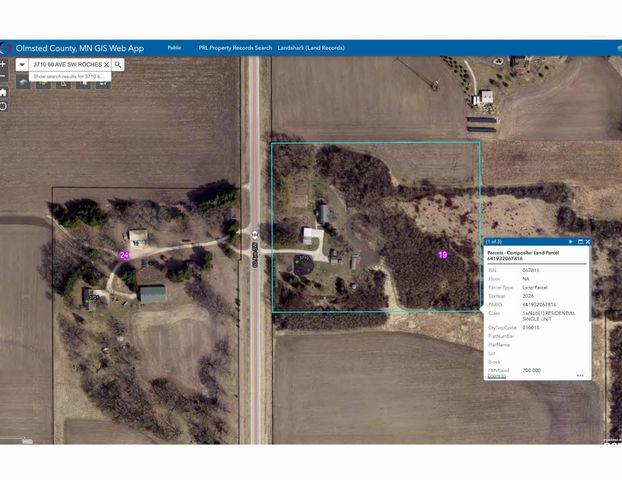Click the first widget toolbar icon

point(23,84)
